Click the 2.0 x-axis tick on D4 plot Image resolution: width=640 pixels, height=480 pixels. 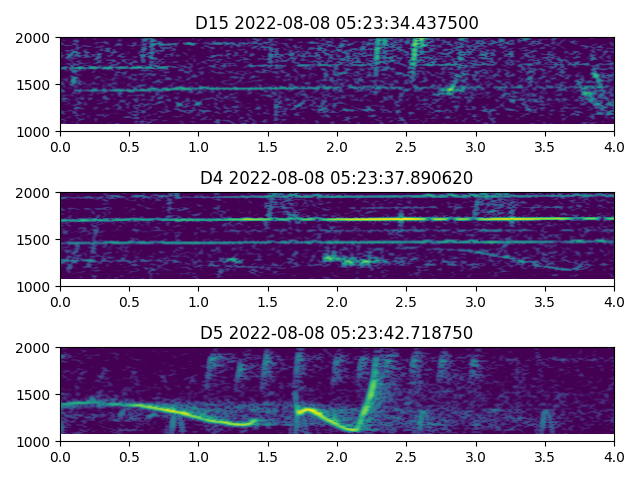[x=337, y=301]
